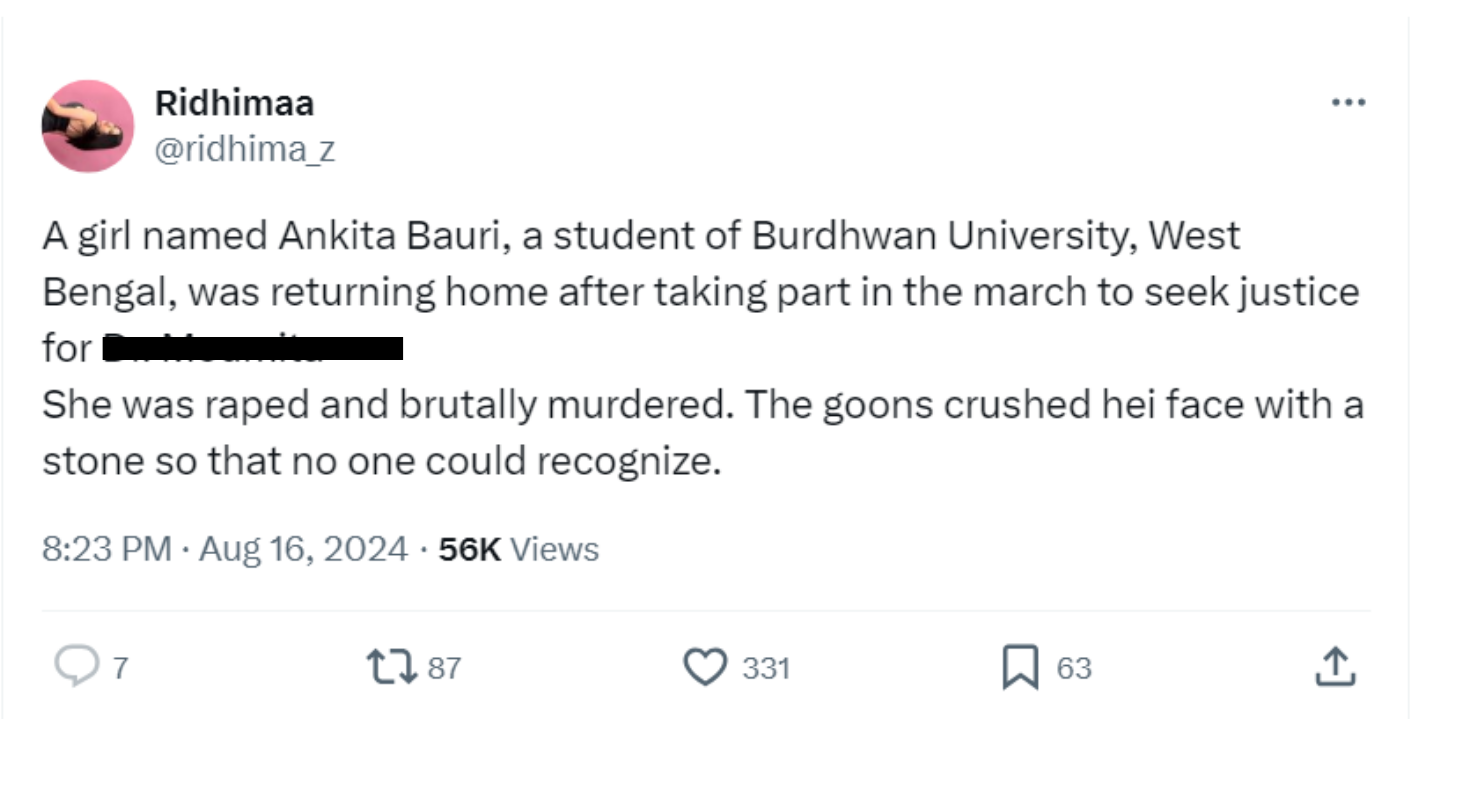Click the retweet arrows icon
This screenshot has width=1470, height=795.
[x=391, y=667]
